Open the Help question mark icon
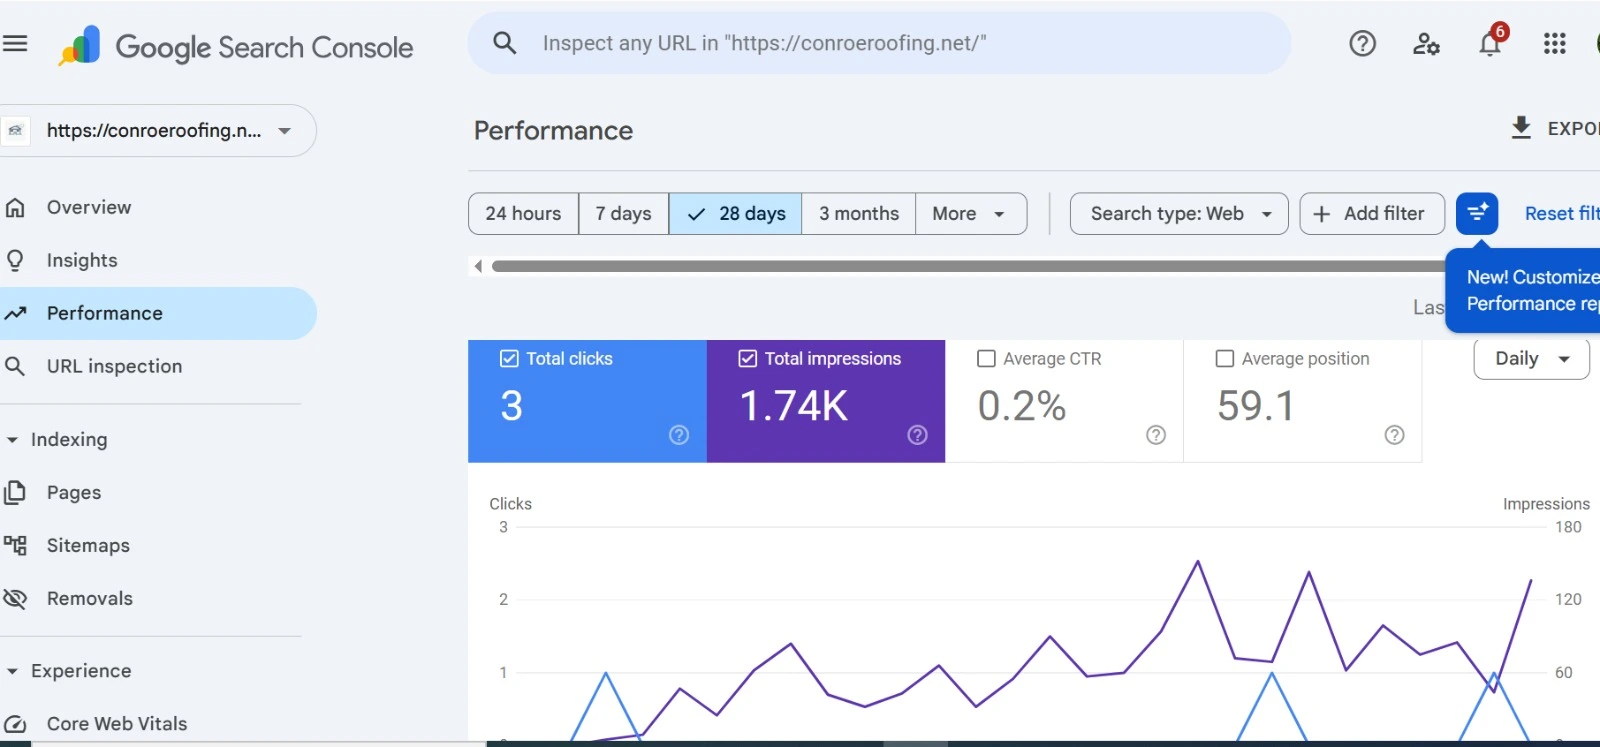 coord(1362,43)
